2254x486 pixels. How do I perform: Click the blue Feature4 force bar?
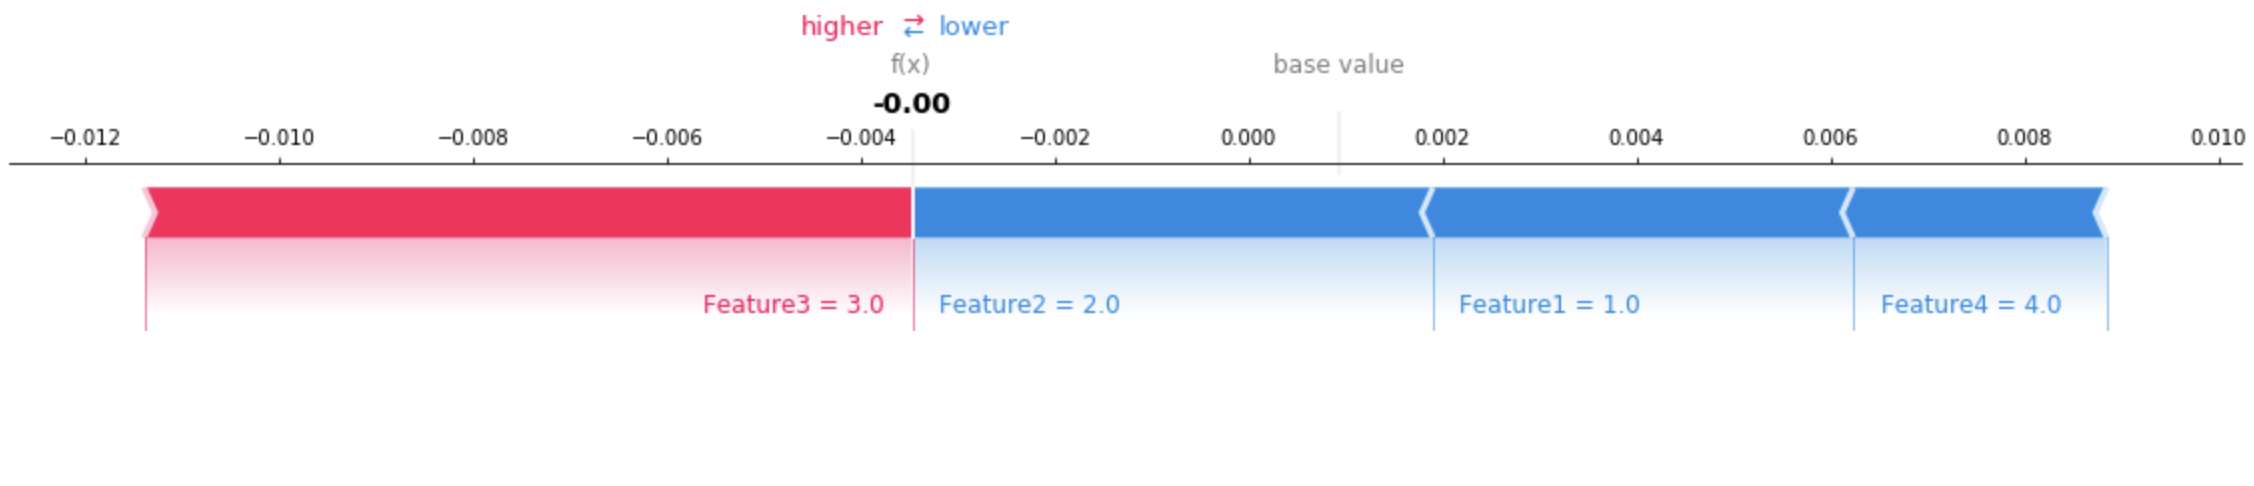[x=1975, y=212]
